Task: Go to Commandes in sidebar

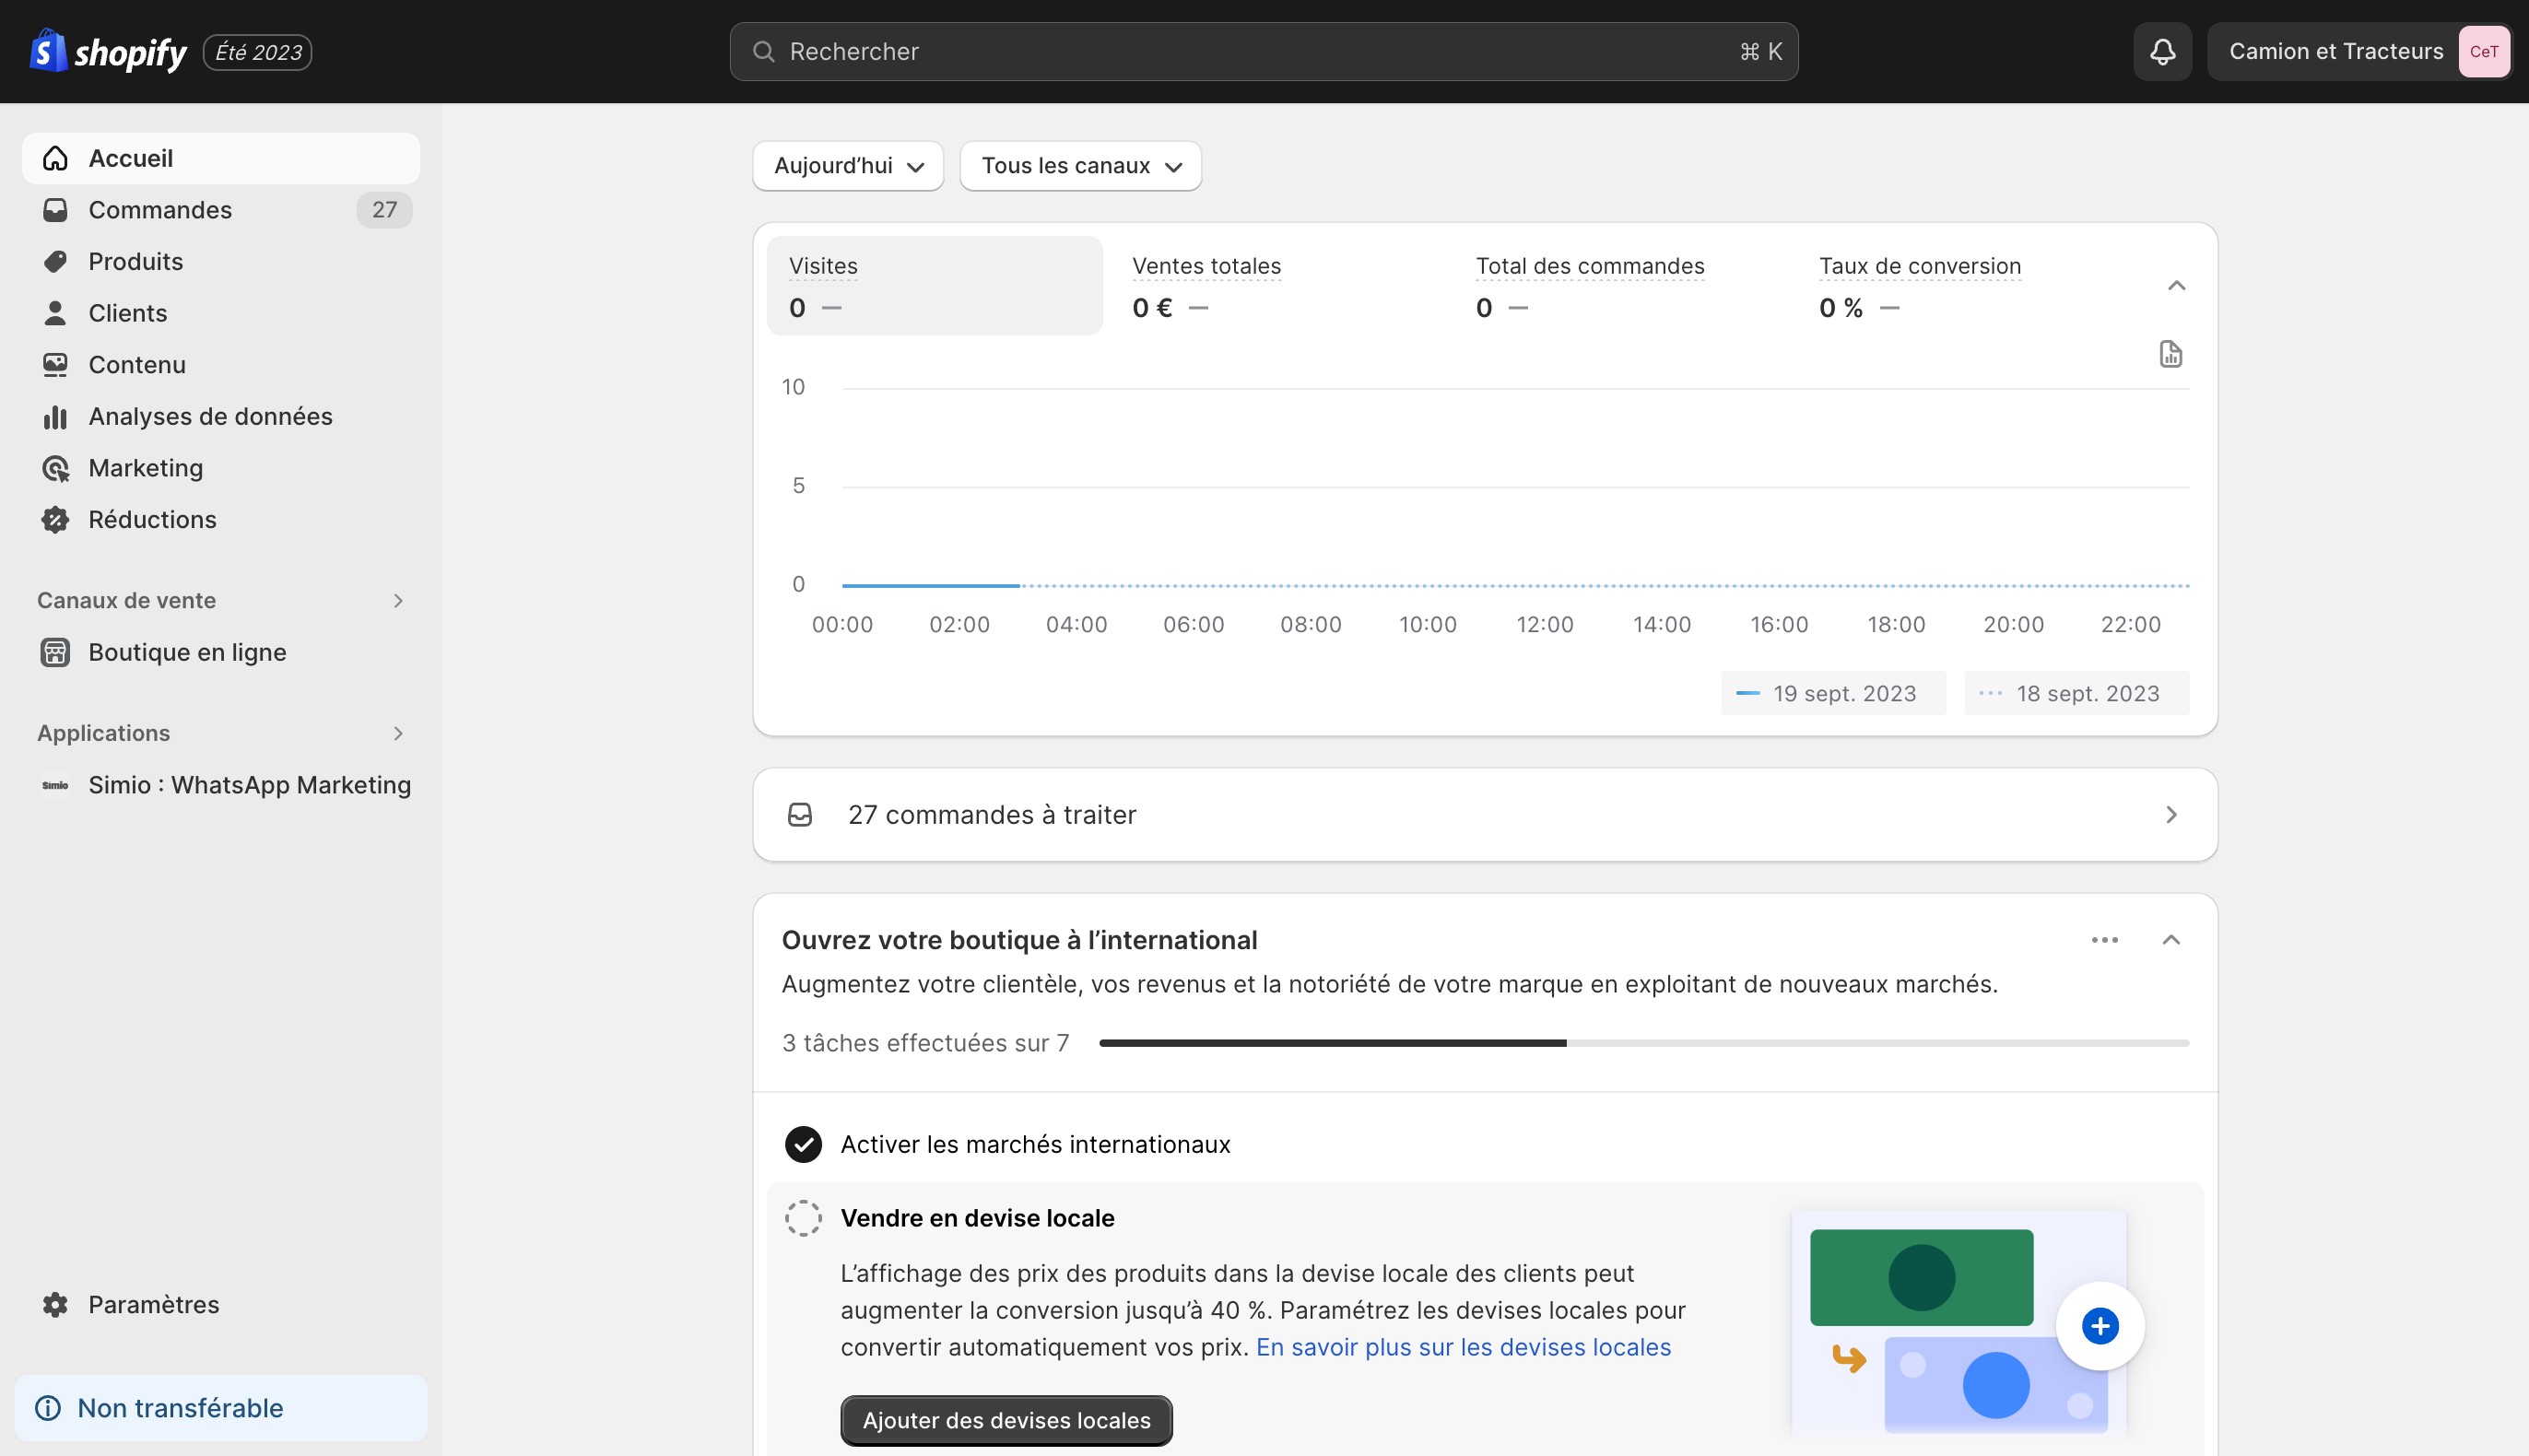Action: (160, 210)
